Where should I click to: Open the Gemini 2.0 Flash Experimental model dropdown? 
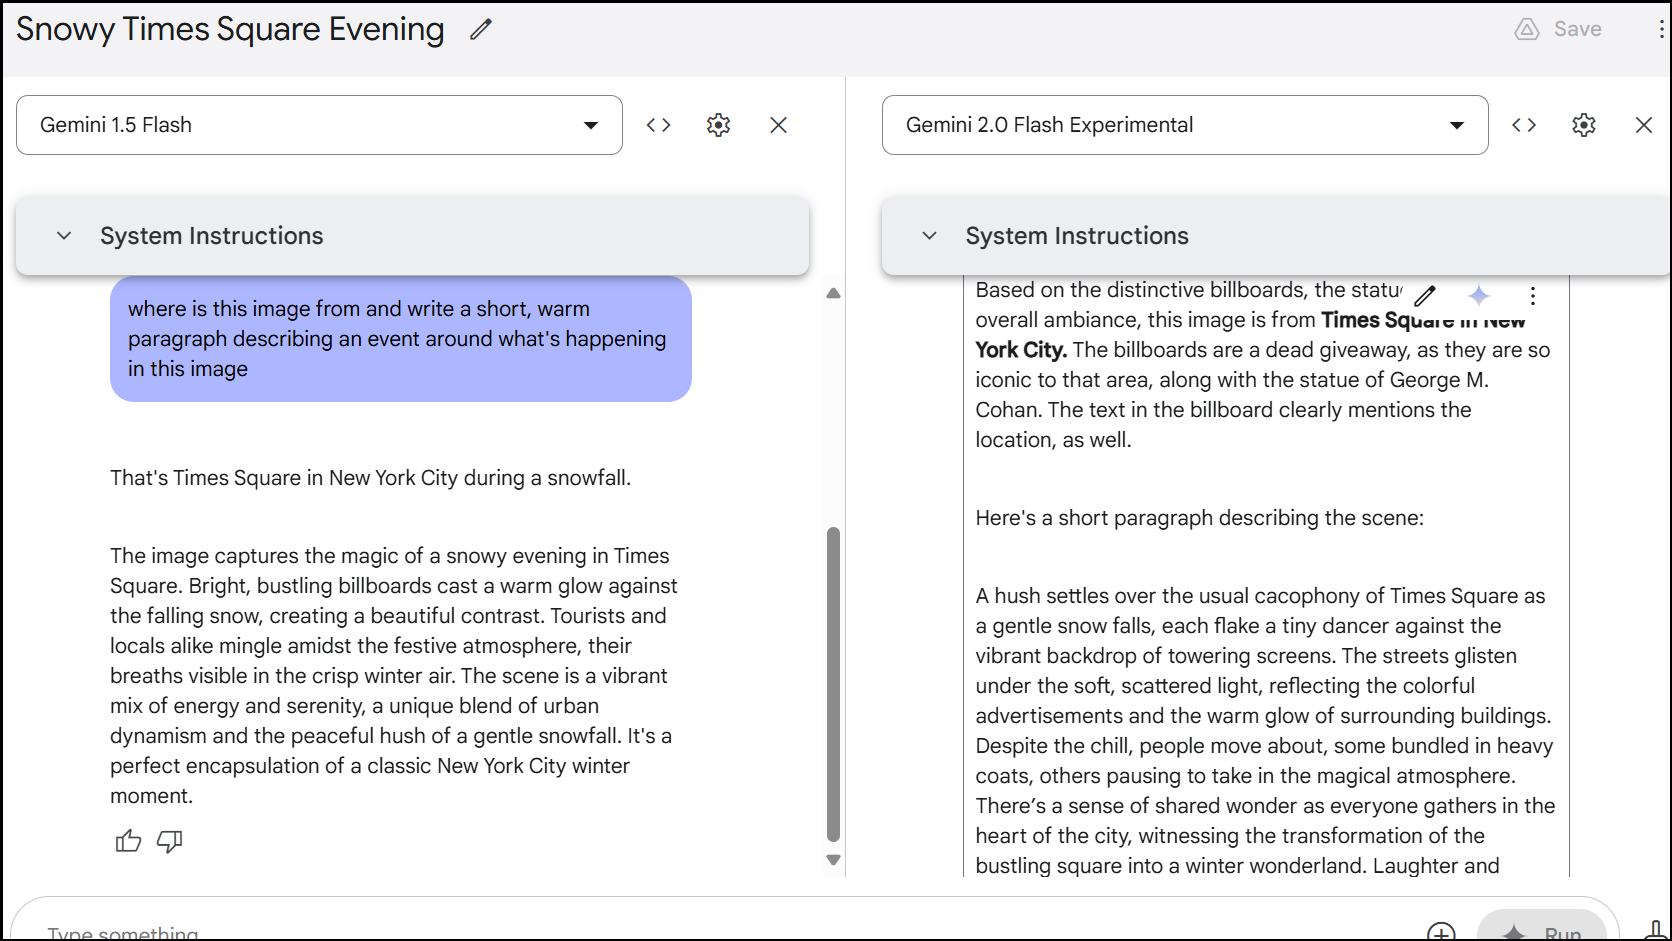(x=1185, y=125)
